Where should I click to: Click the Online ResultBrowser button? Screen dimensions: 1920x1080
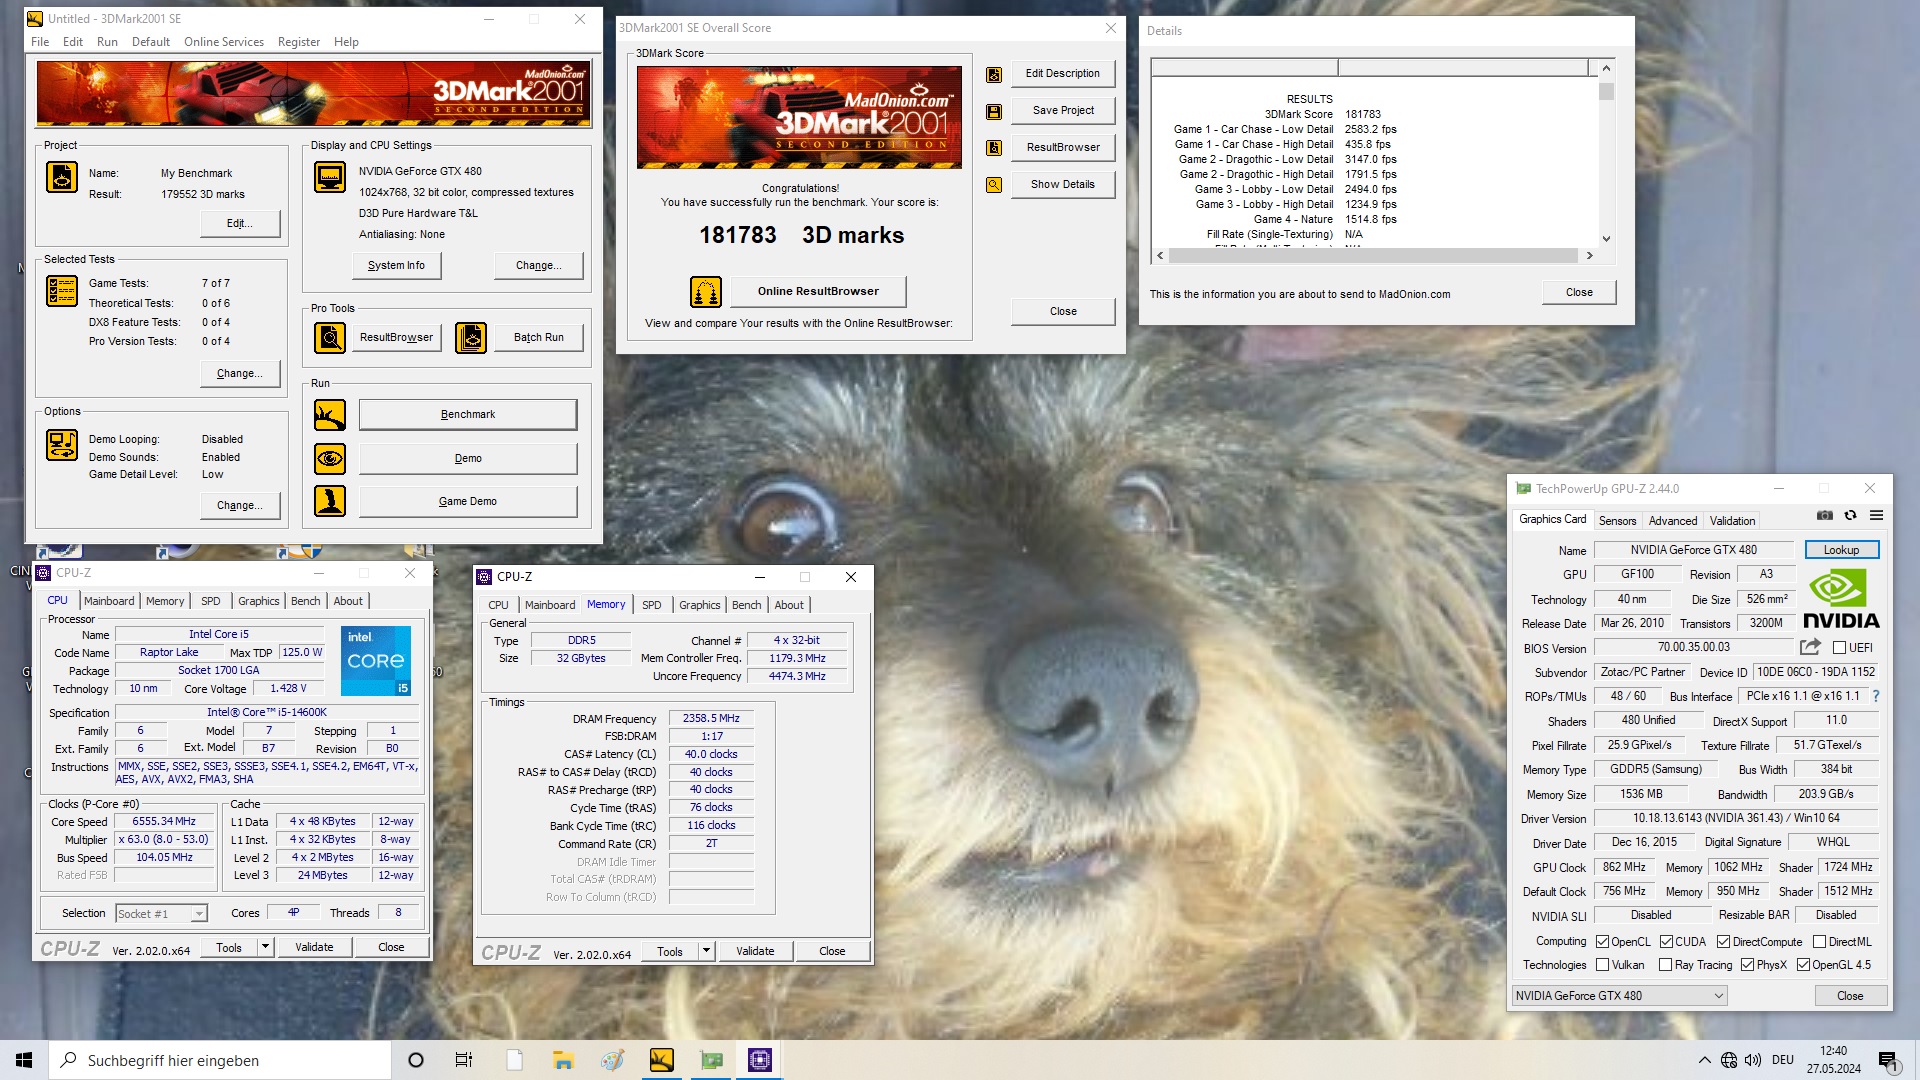point(818,292)
